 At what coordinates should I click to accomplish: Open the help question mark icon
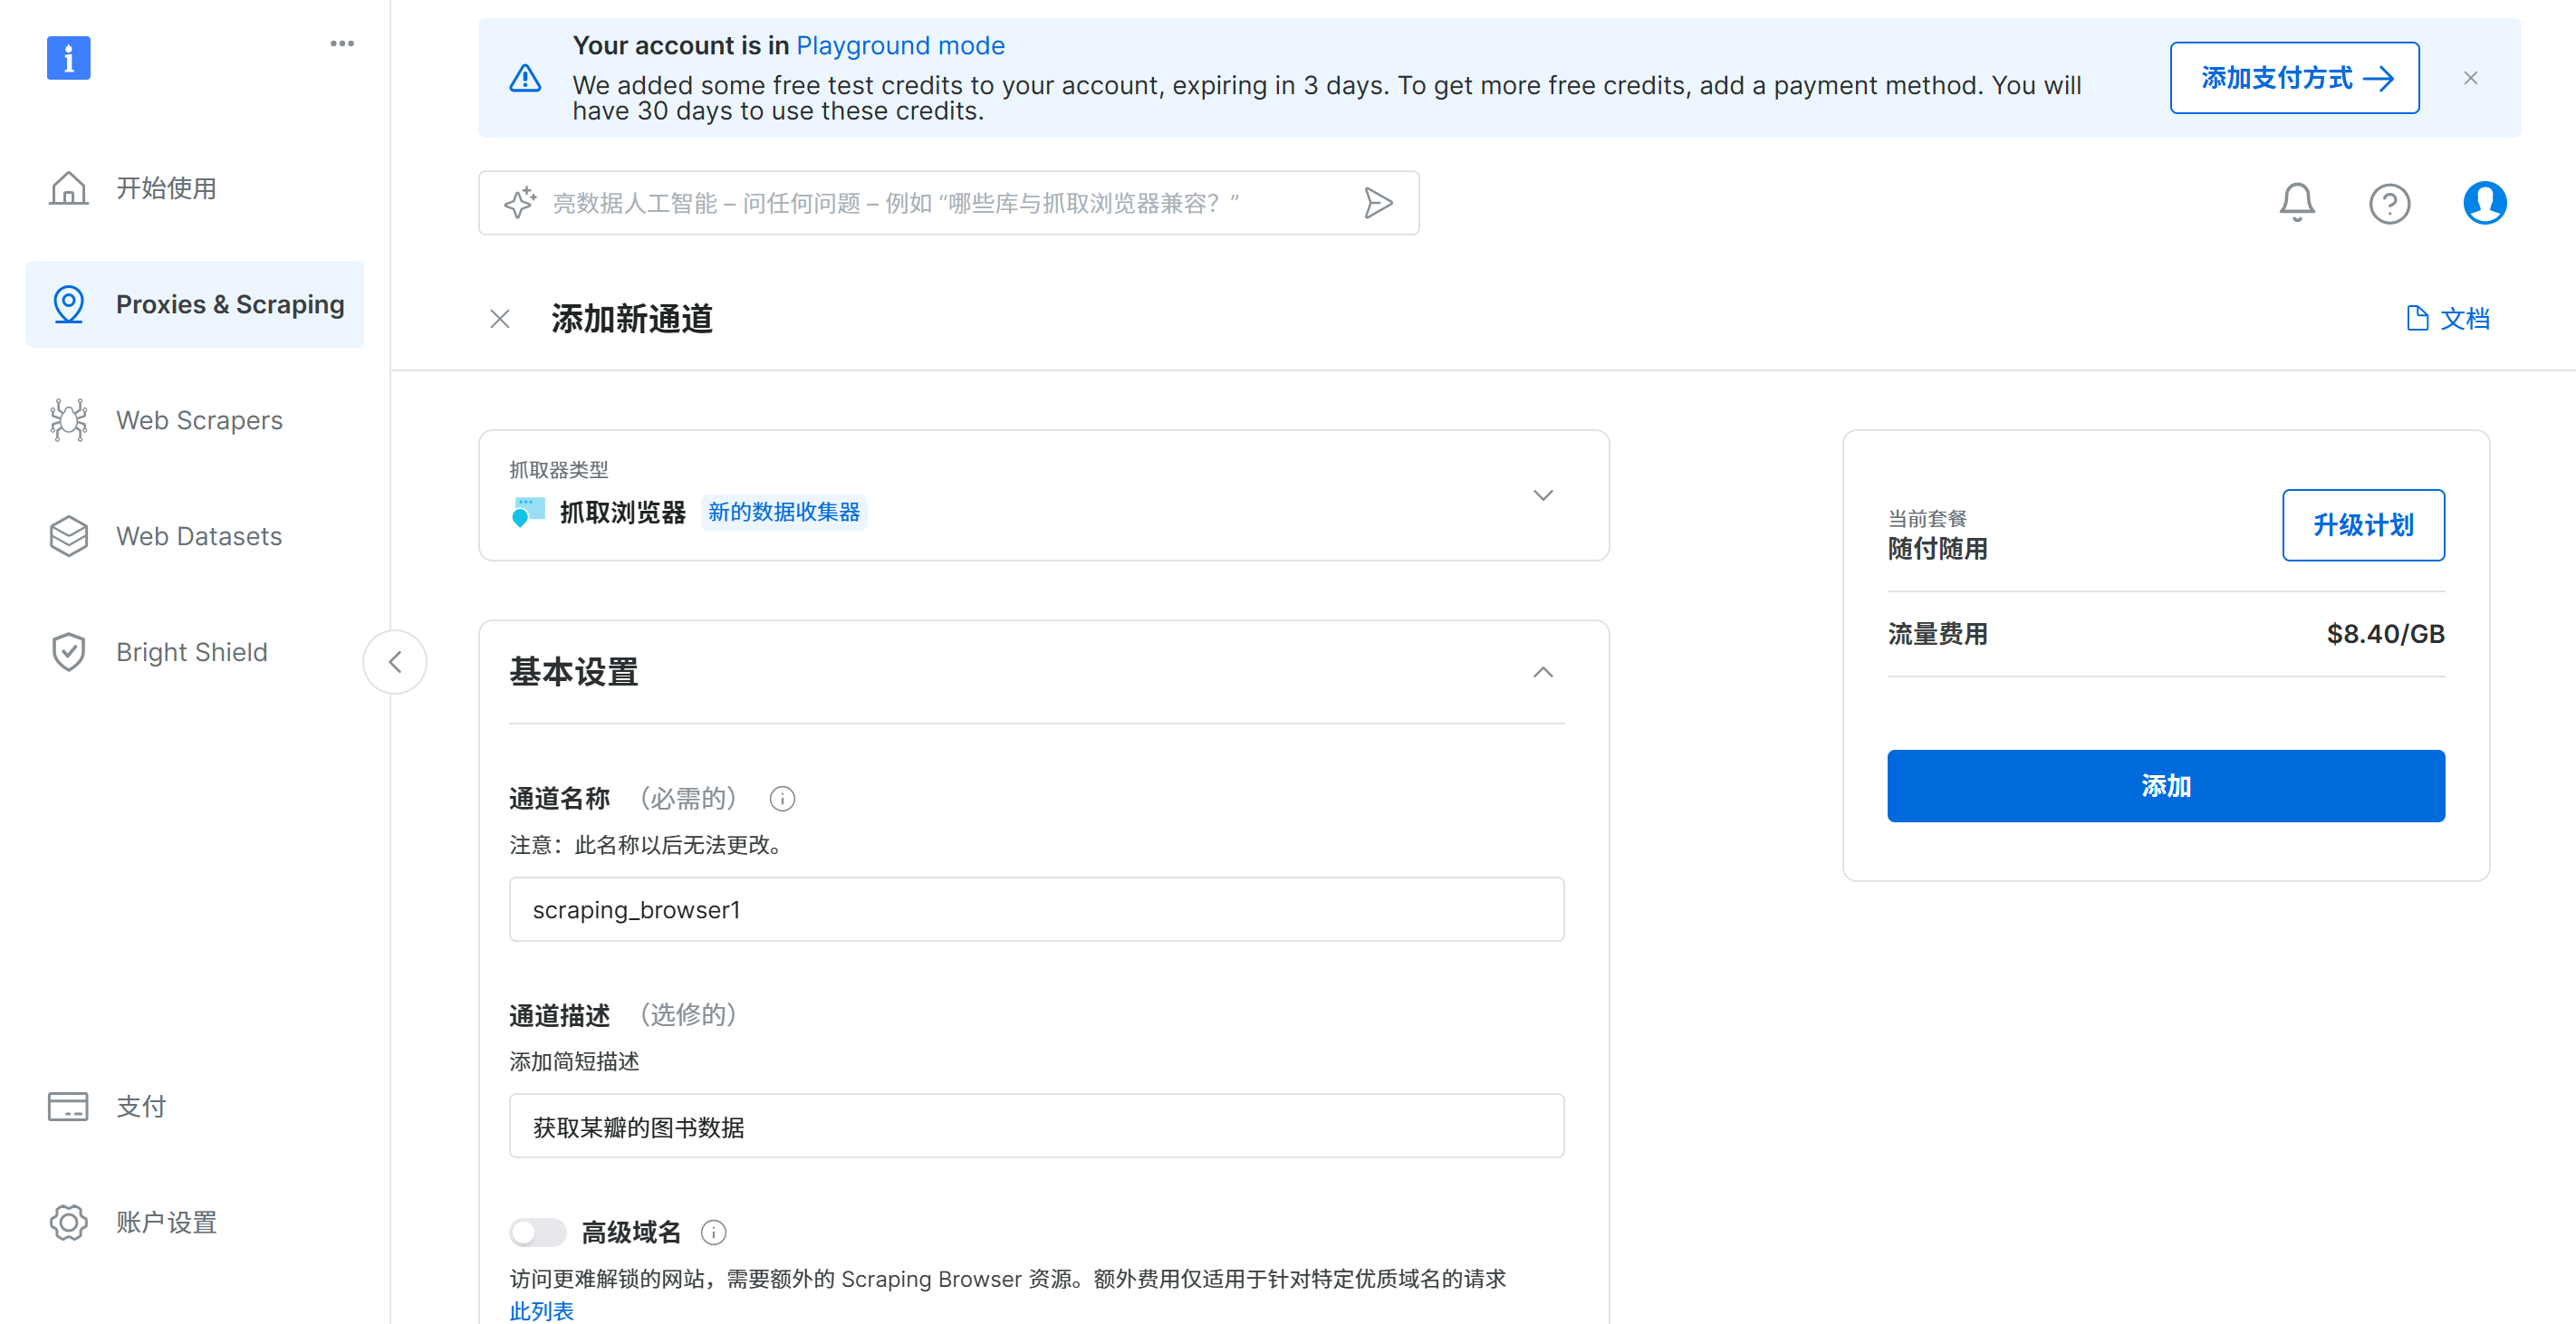[x=2389, y=204]
